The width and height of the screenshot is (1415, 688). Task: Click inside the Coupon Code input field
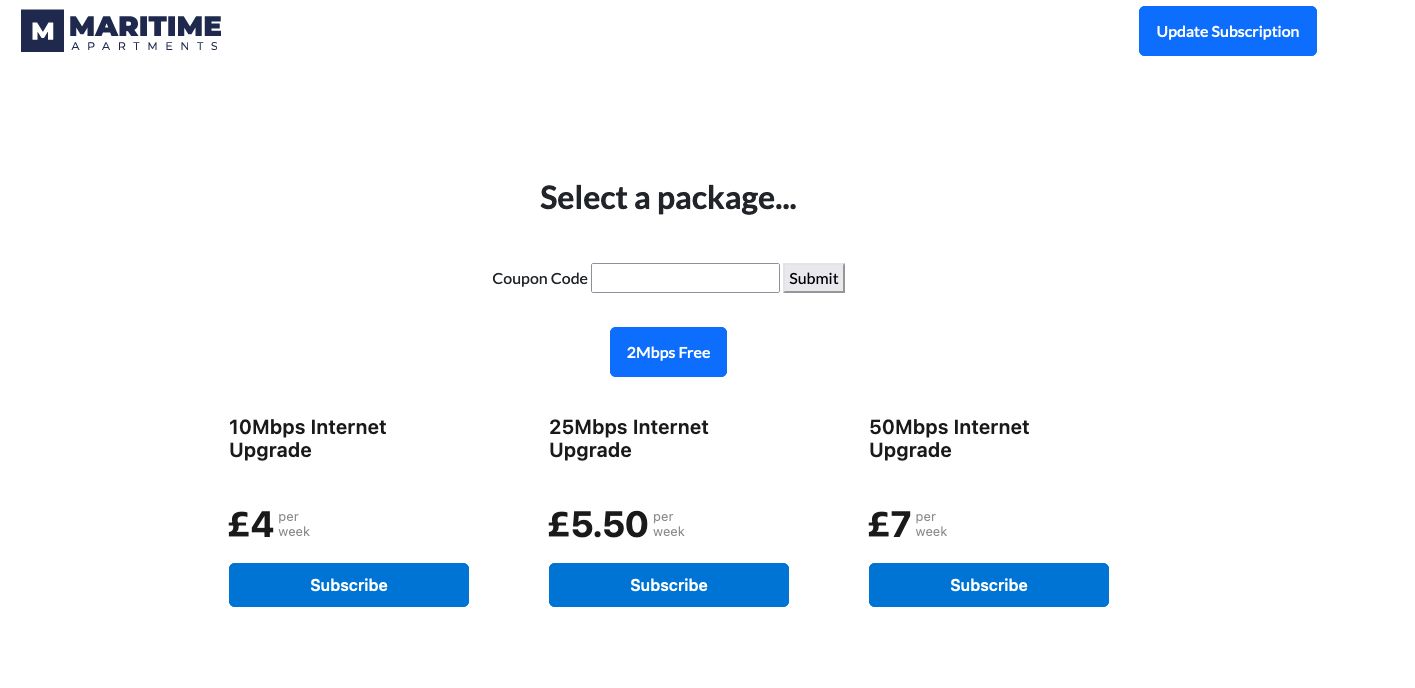click(685, 278)
